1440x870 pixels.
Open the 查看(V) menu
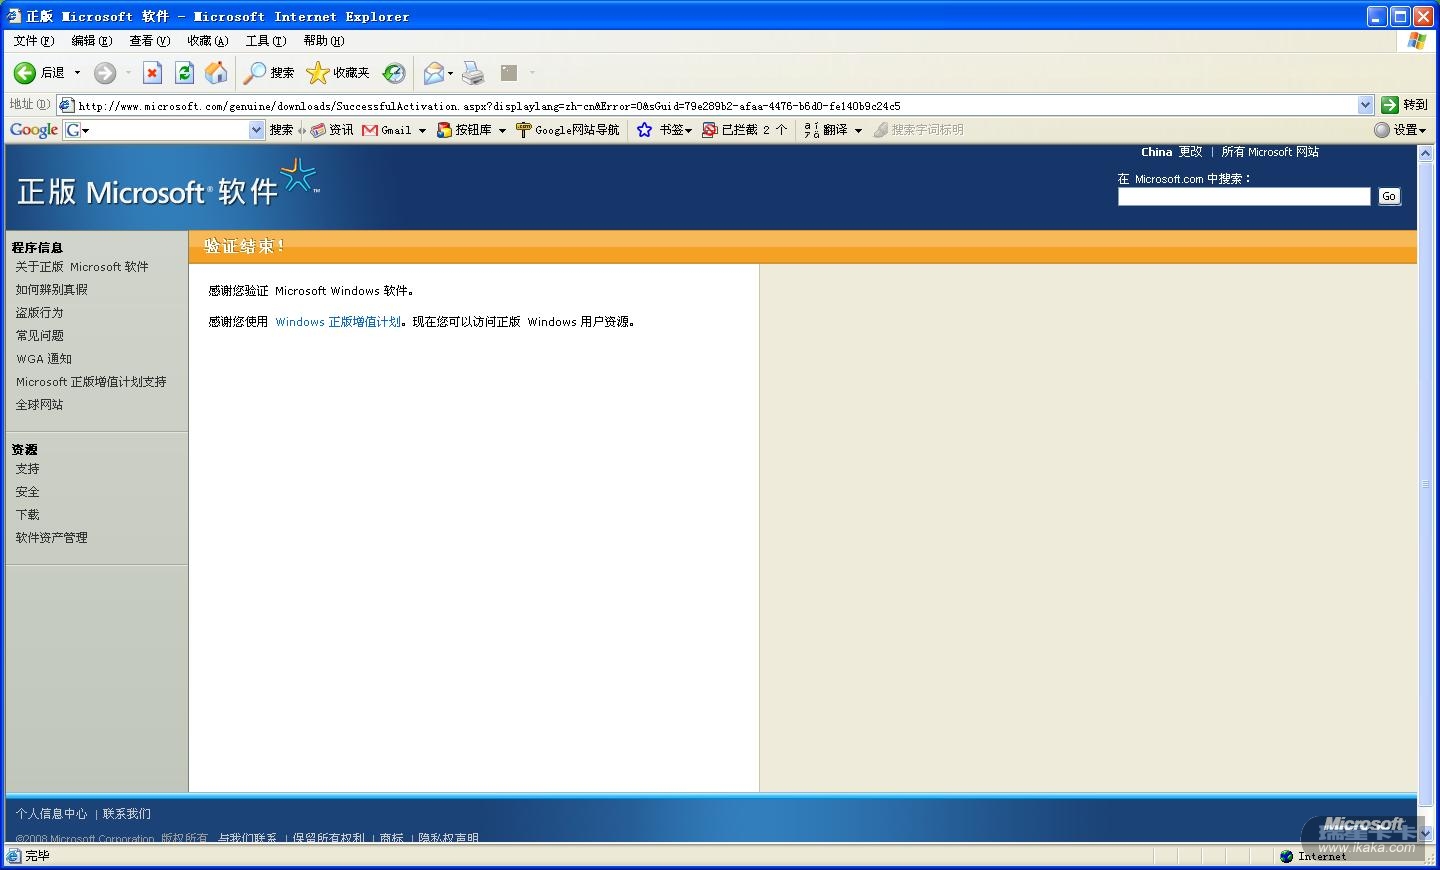pos(149,41)
